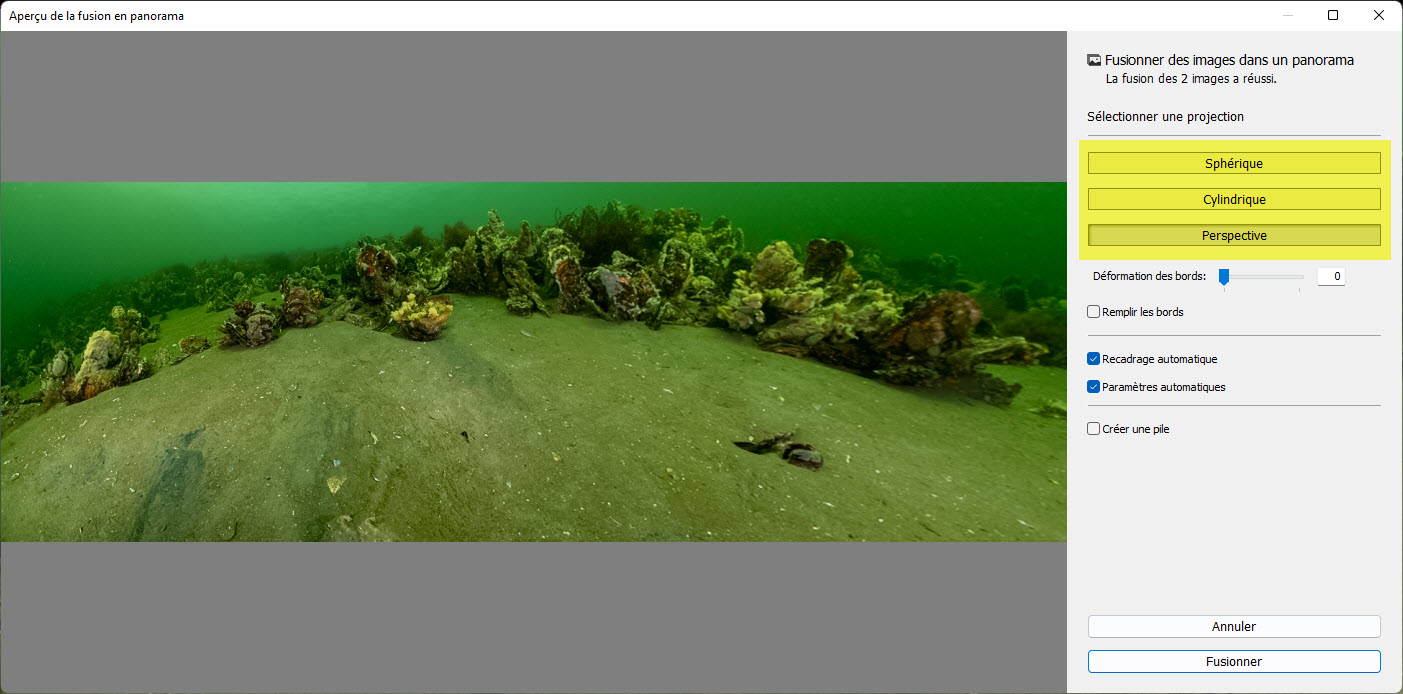Select the Cylindrique projection

1234,199
